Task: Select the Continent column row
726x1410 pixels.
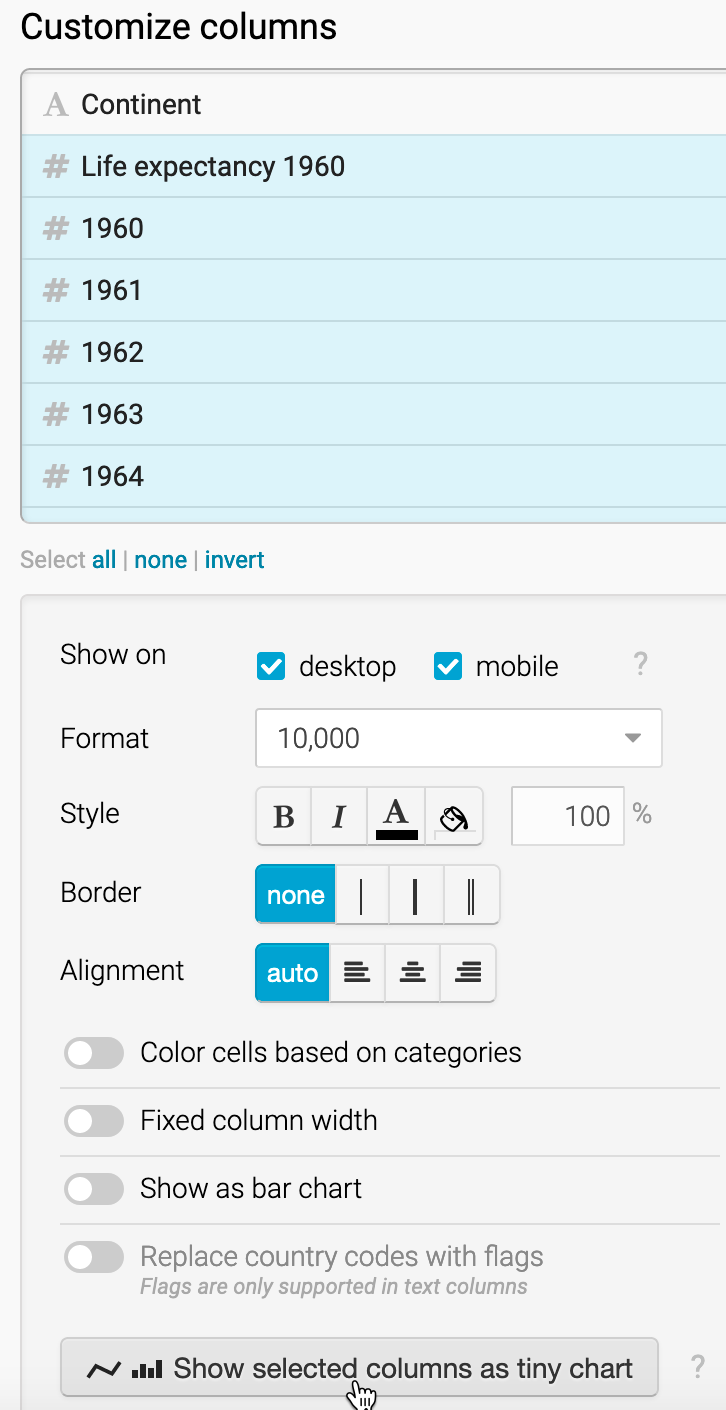Action: (374, 104)
